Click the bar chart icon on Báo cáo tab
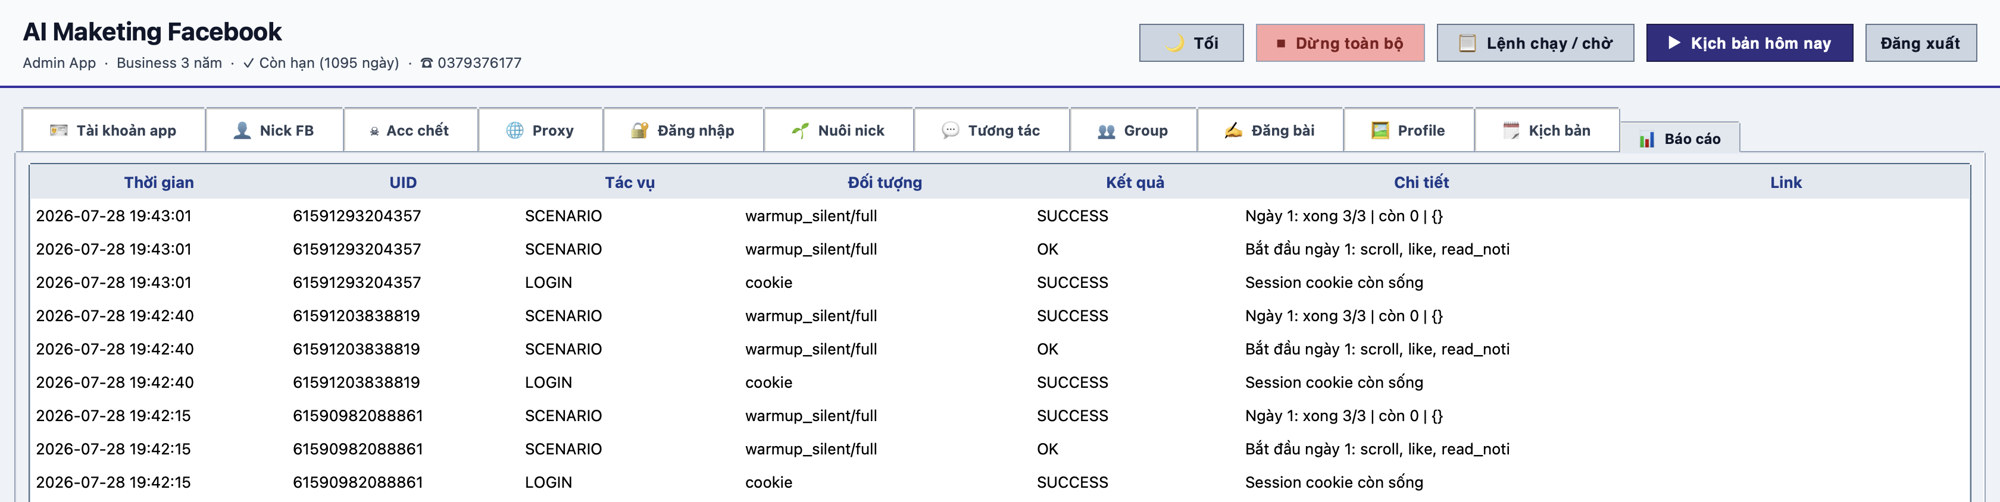Image resolution: width=2000 pixels, height=502 pixels. pos(1647,139)
